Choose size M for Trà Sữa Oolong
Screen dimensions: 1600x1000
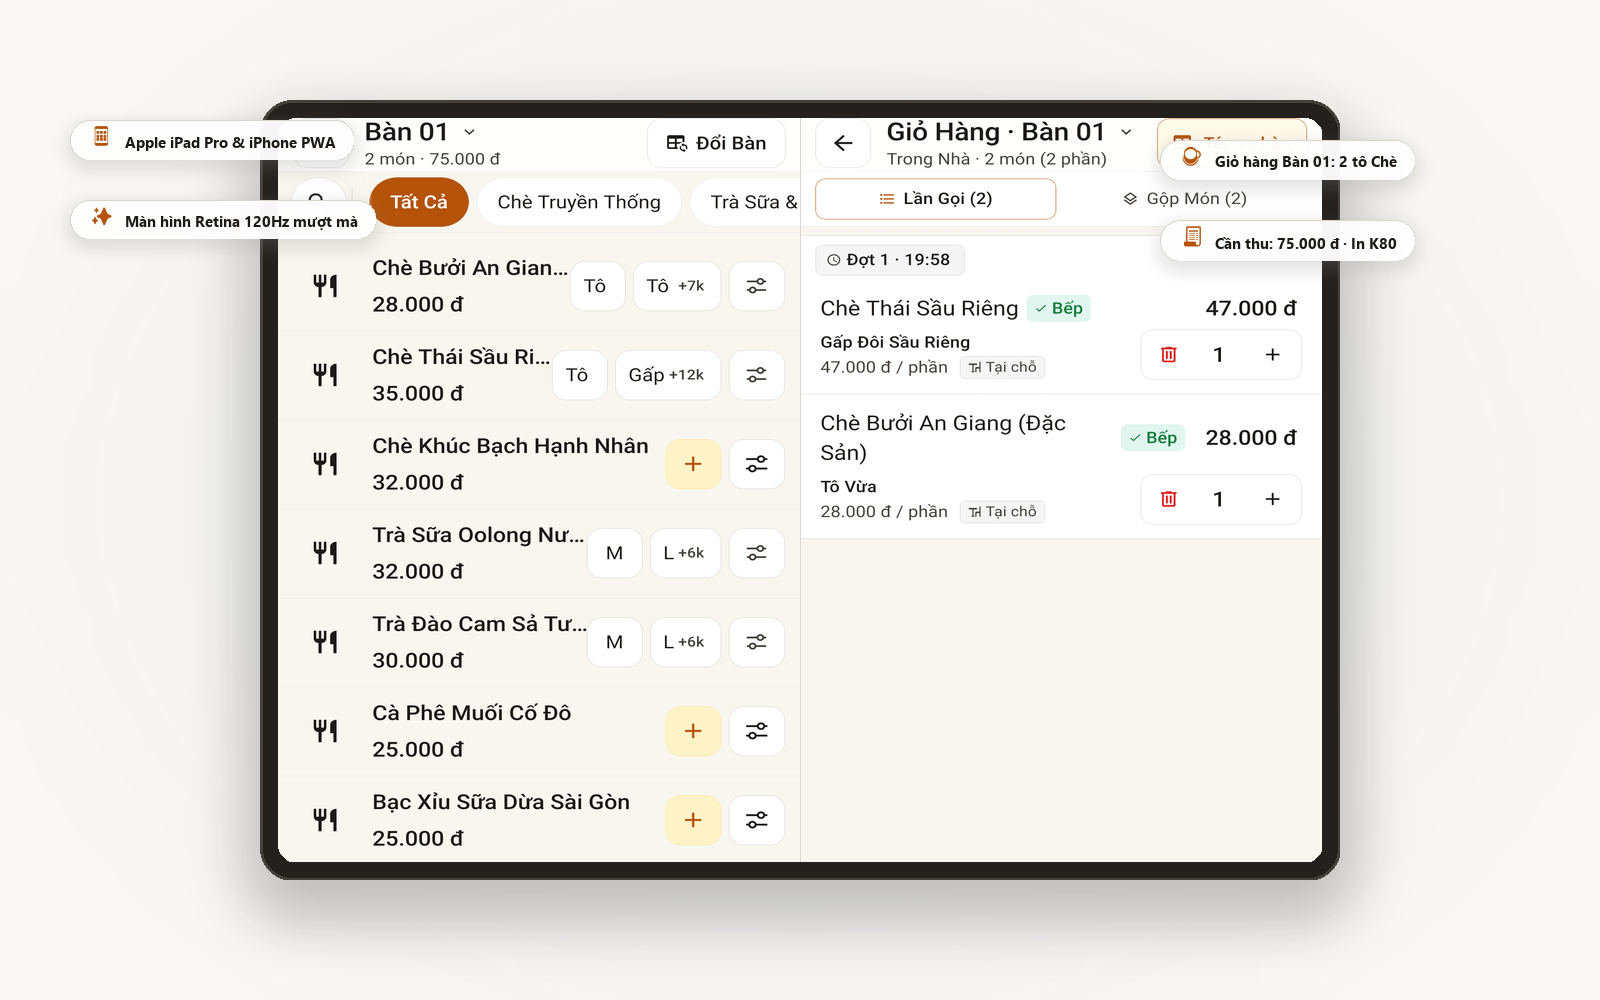pyautogui.click(x=614, y=553)
